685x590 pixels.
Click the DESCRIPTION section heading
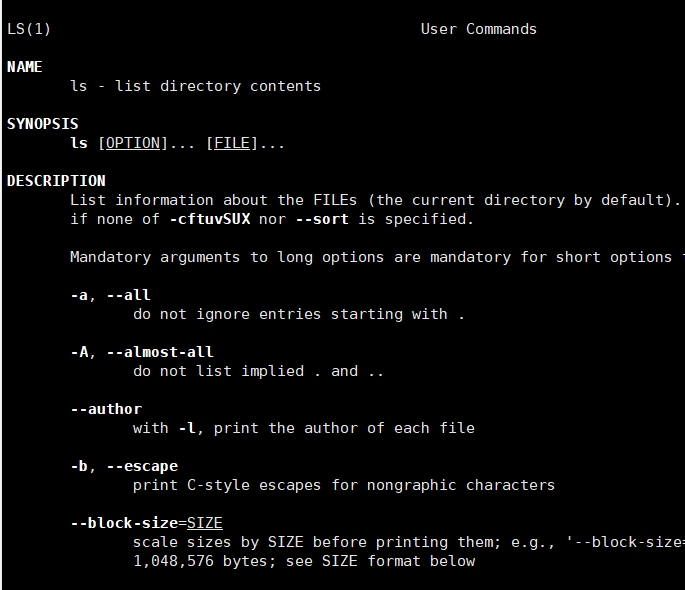point(56,181)
